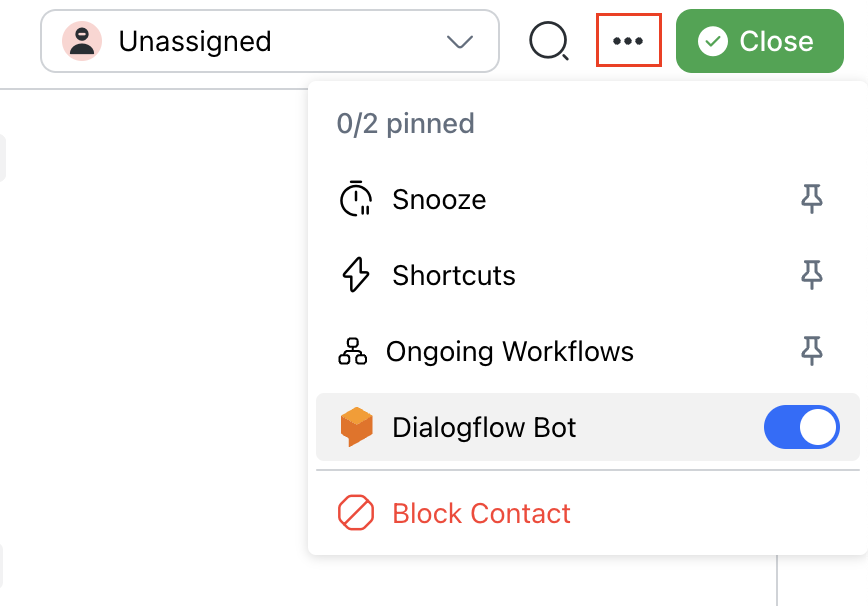Select the Block Contact option
This screenshot has width=868, height=606.
[x=481, y=513]
